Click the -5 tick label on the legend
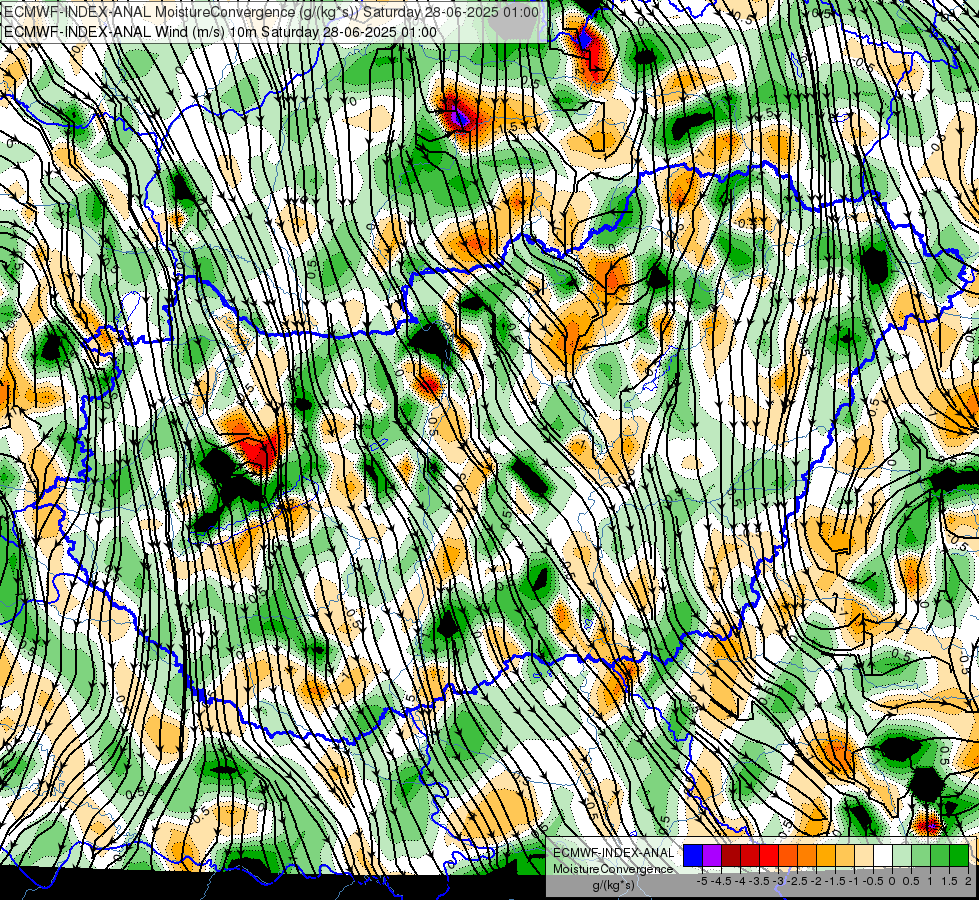The image size is (979, 900). coord(702,881)
